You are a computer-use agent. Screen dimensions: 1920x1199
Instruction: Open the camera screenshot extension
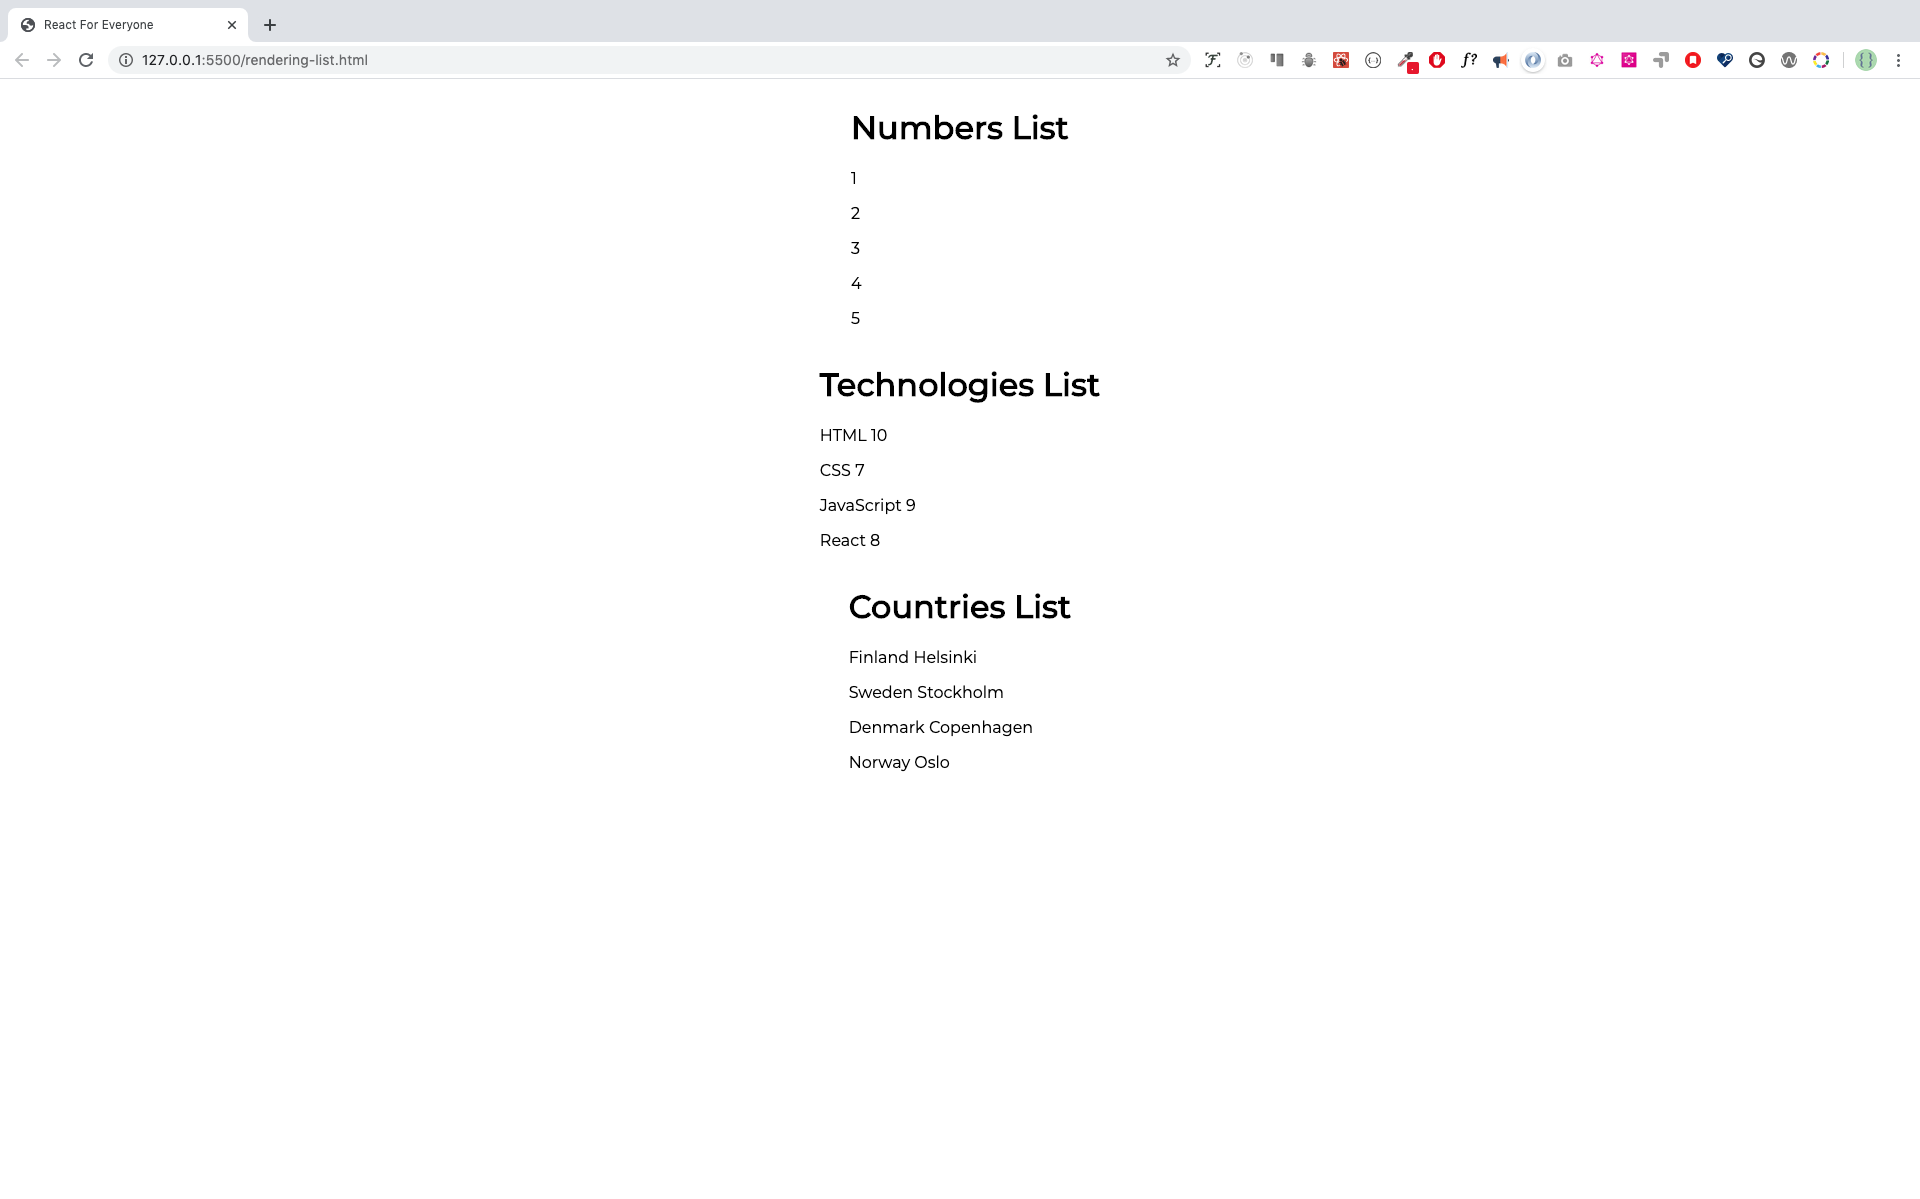(1565, 60)
